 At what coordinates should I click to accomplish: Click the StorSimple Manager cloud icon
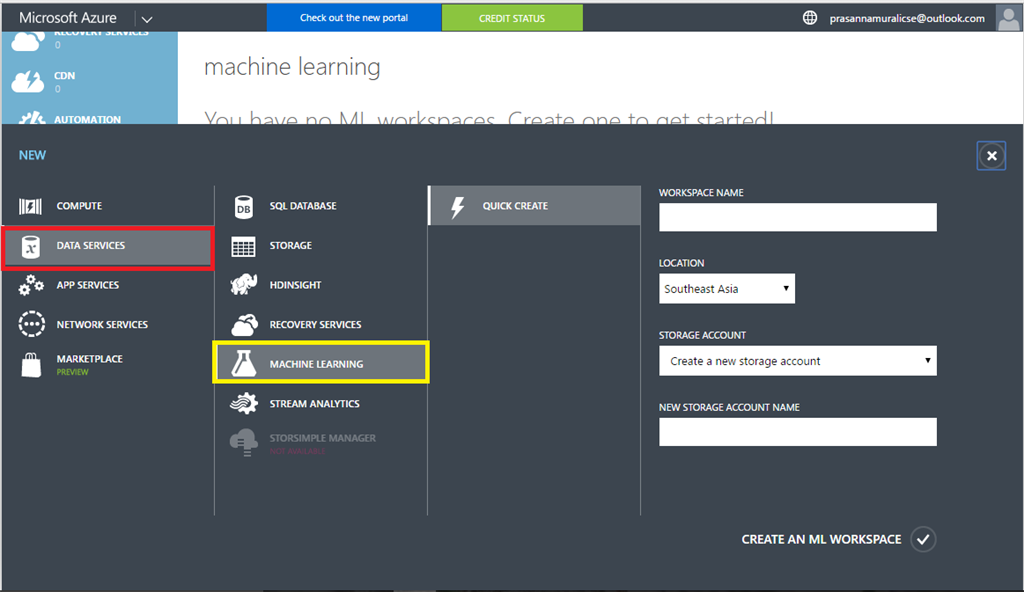244,442
